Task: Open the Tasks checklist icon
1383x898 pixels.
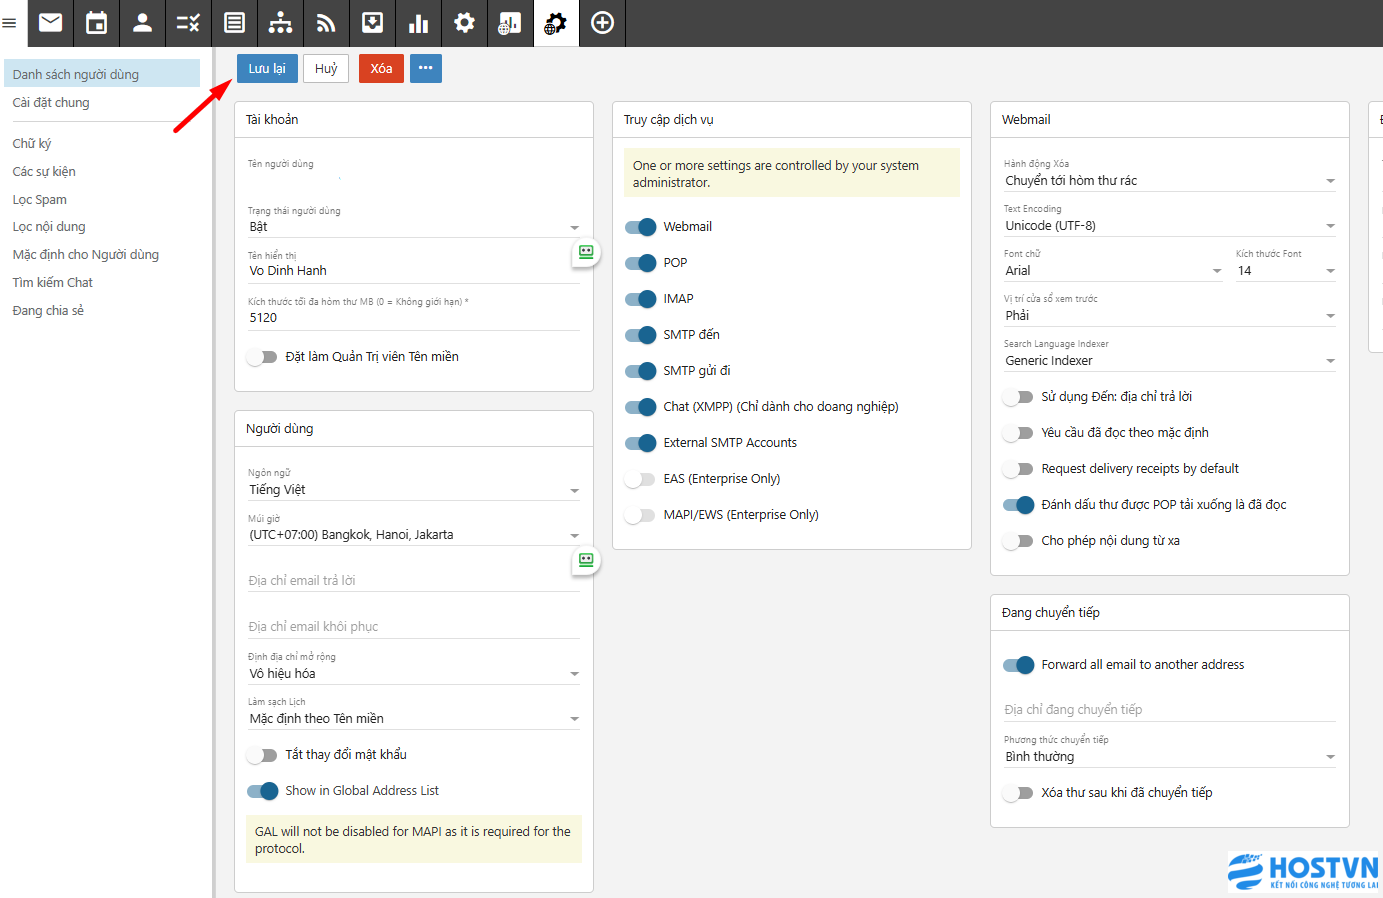Action: (189, 23)
